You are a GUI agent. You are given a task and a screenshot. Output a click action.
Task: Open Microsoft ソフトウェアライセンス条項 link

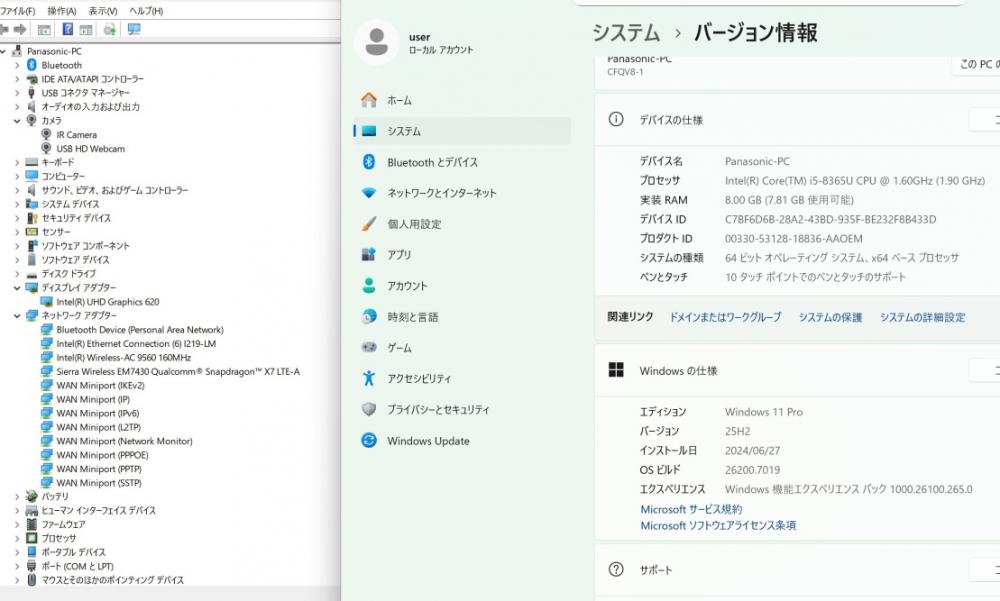[718, 526]
